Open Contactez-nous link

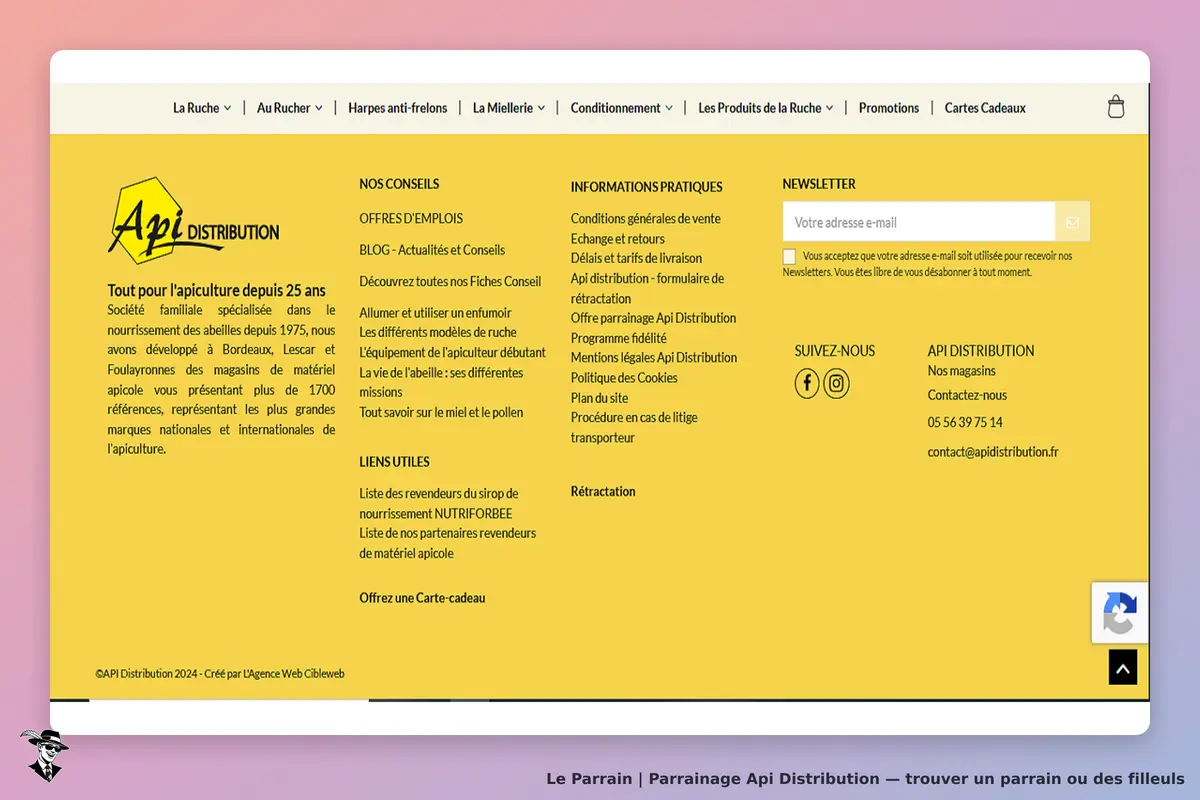click(967, 395)
